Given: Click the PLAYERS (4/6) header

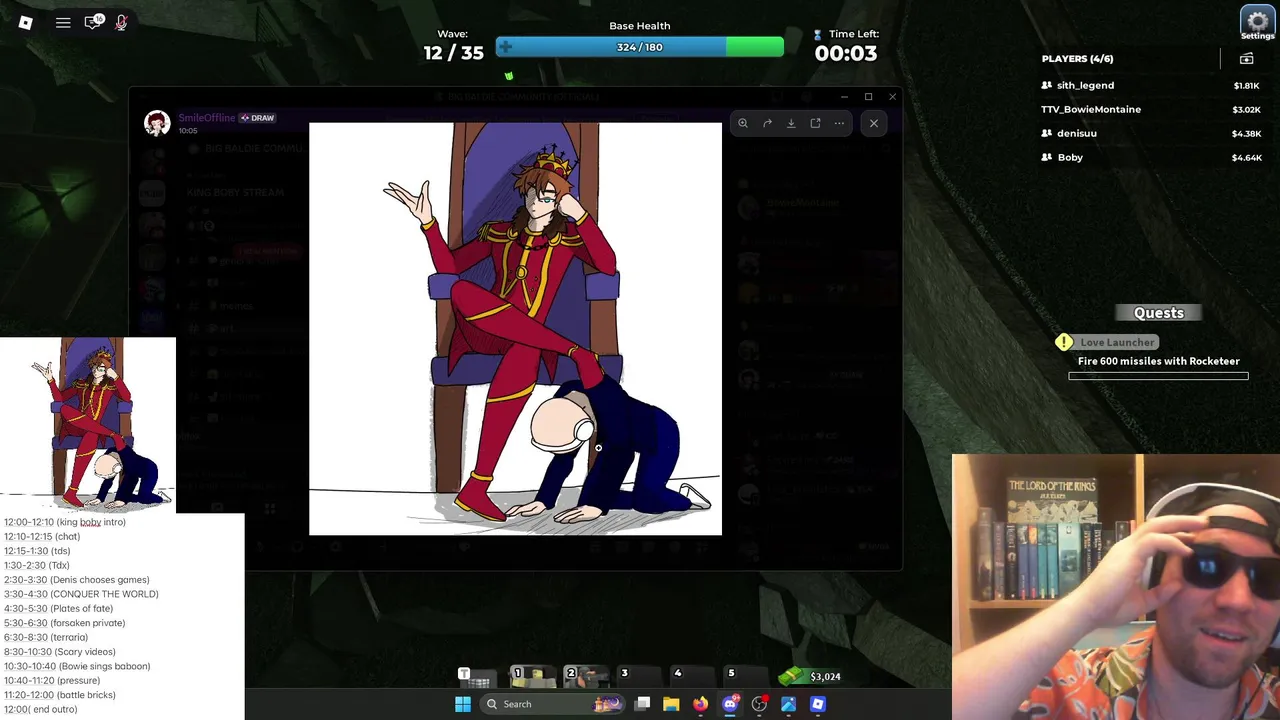Looking at the screenshot, I should point(1077,59).
